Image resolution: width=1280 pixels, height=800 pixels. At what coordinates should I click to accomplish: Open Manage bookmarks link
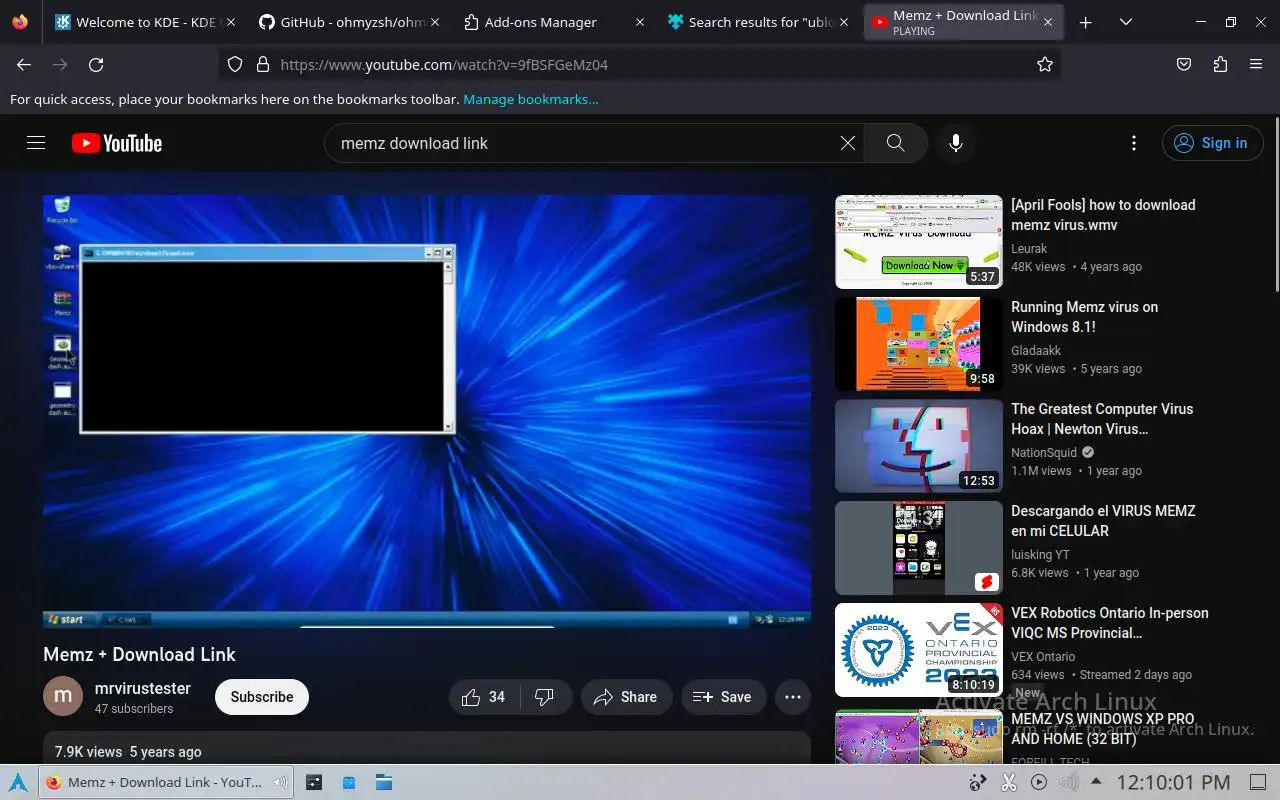(531, 99)
